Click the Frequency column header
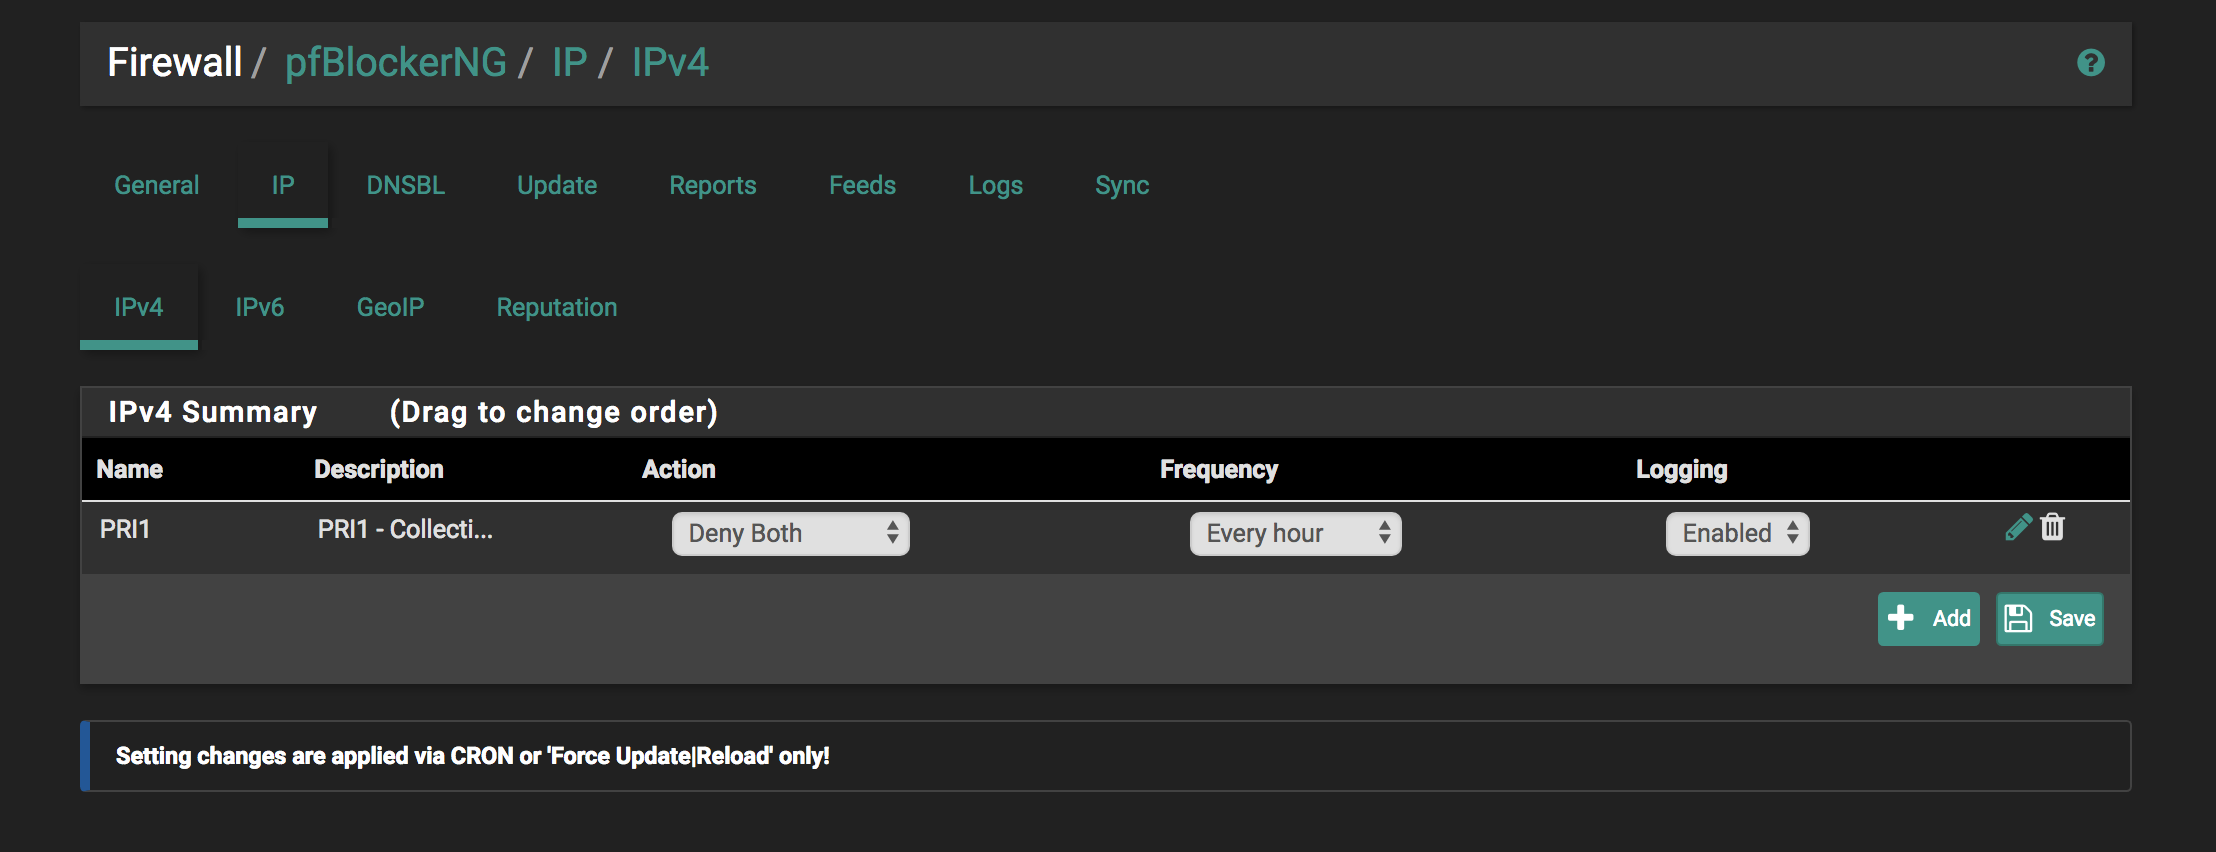Screen dimensions: 2216x852 pyautogui.click(x=1219, y=469)
